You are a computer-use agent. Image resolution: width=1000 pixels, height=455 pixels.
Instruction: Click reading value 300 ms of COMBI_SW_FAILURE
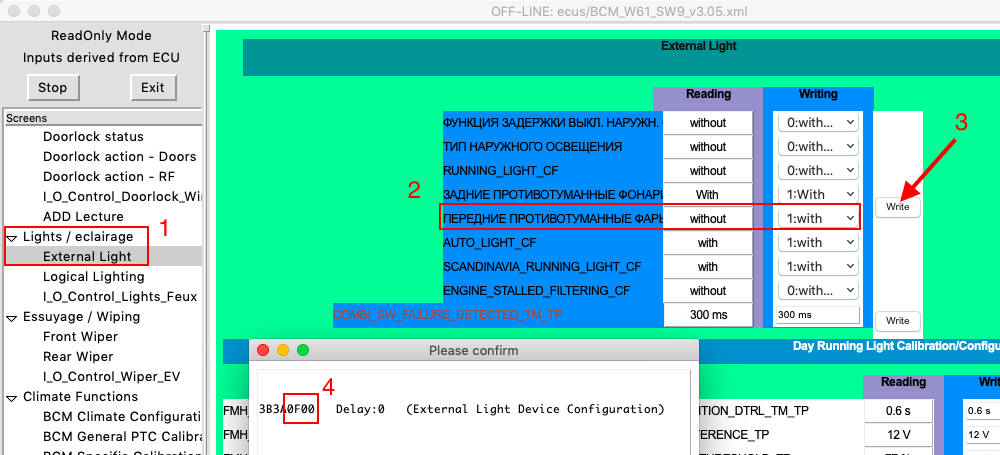[x=708, y=315]
